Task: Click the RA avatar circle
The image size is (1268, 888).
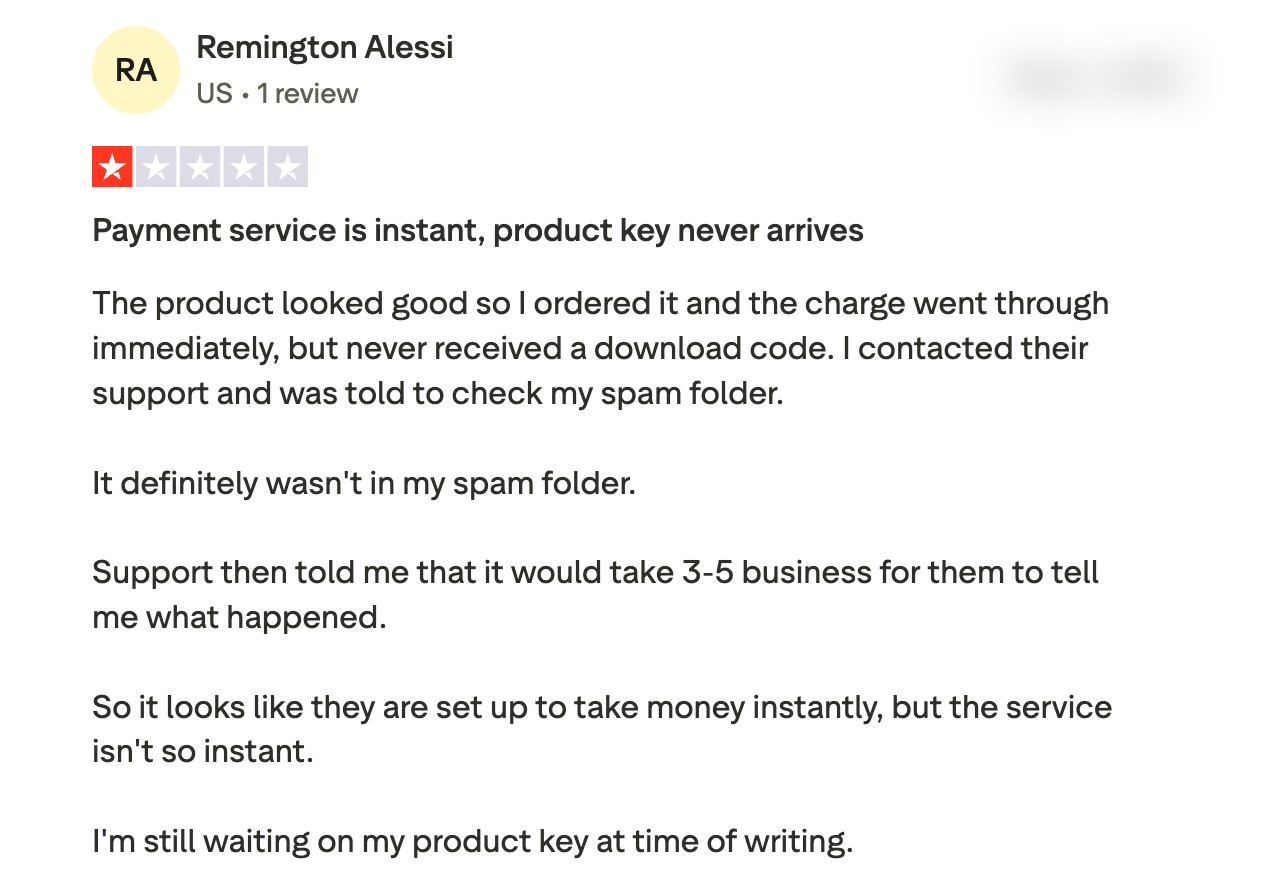Action: click(x=135, y=70)
